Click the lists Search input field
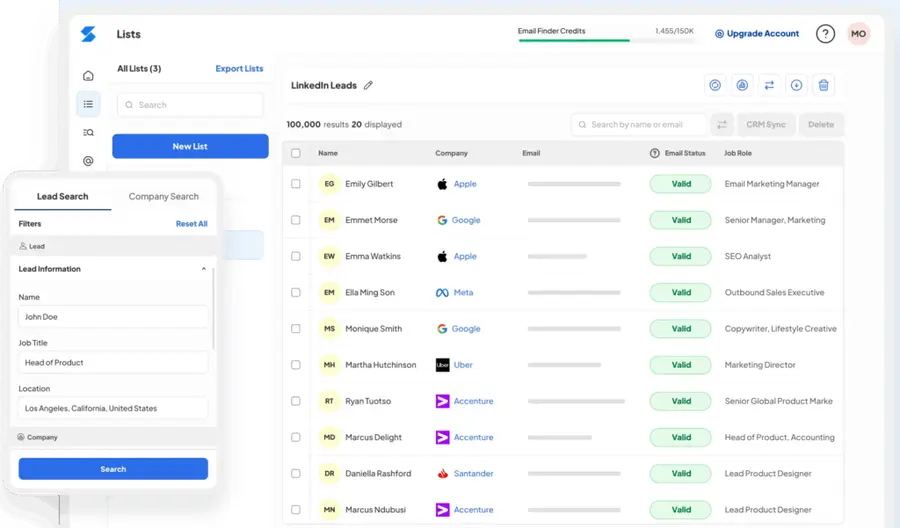This screenshot has height=528, width=900. [190, 105]
